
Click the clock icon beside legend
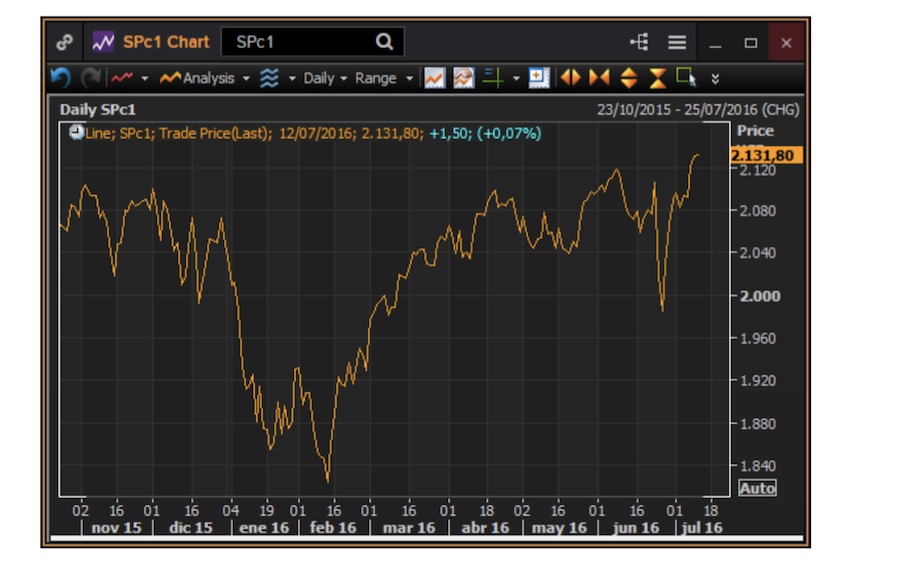point(76,132)
